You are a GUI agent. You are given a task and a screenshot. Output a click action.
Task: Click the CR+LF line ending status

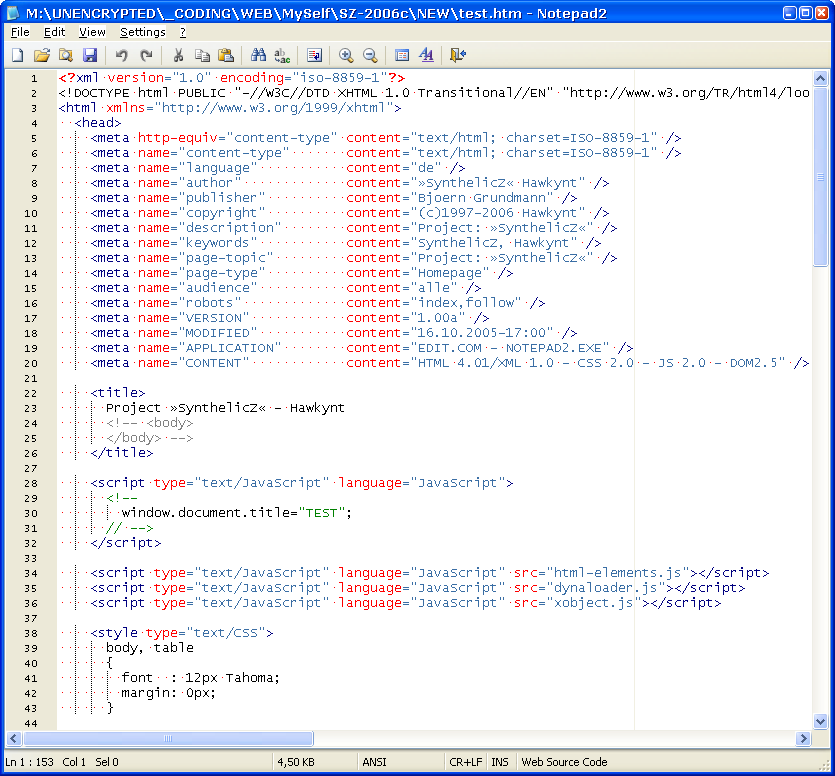coord(465,762)
